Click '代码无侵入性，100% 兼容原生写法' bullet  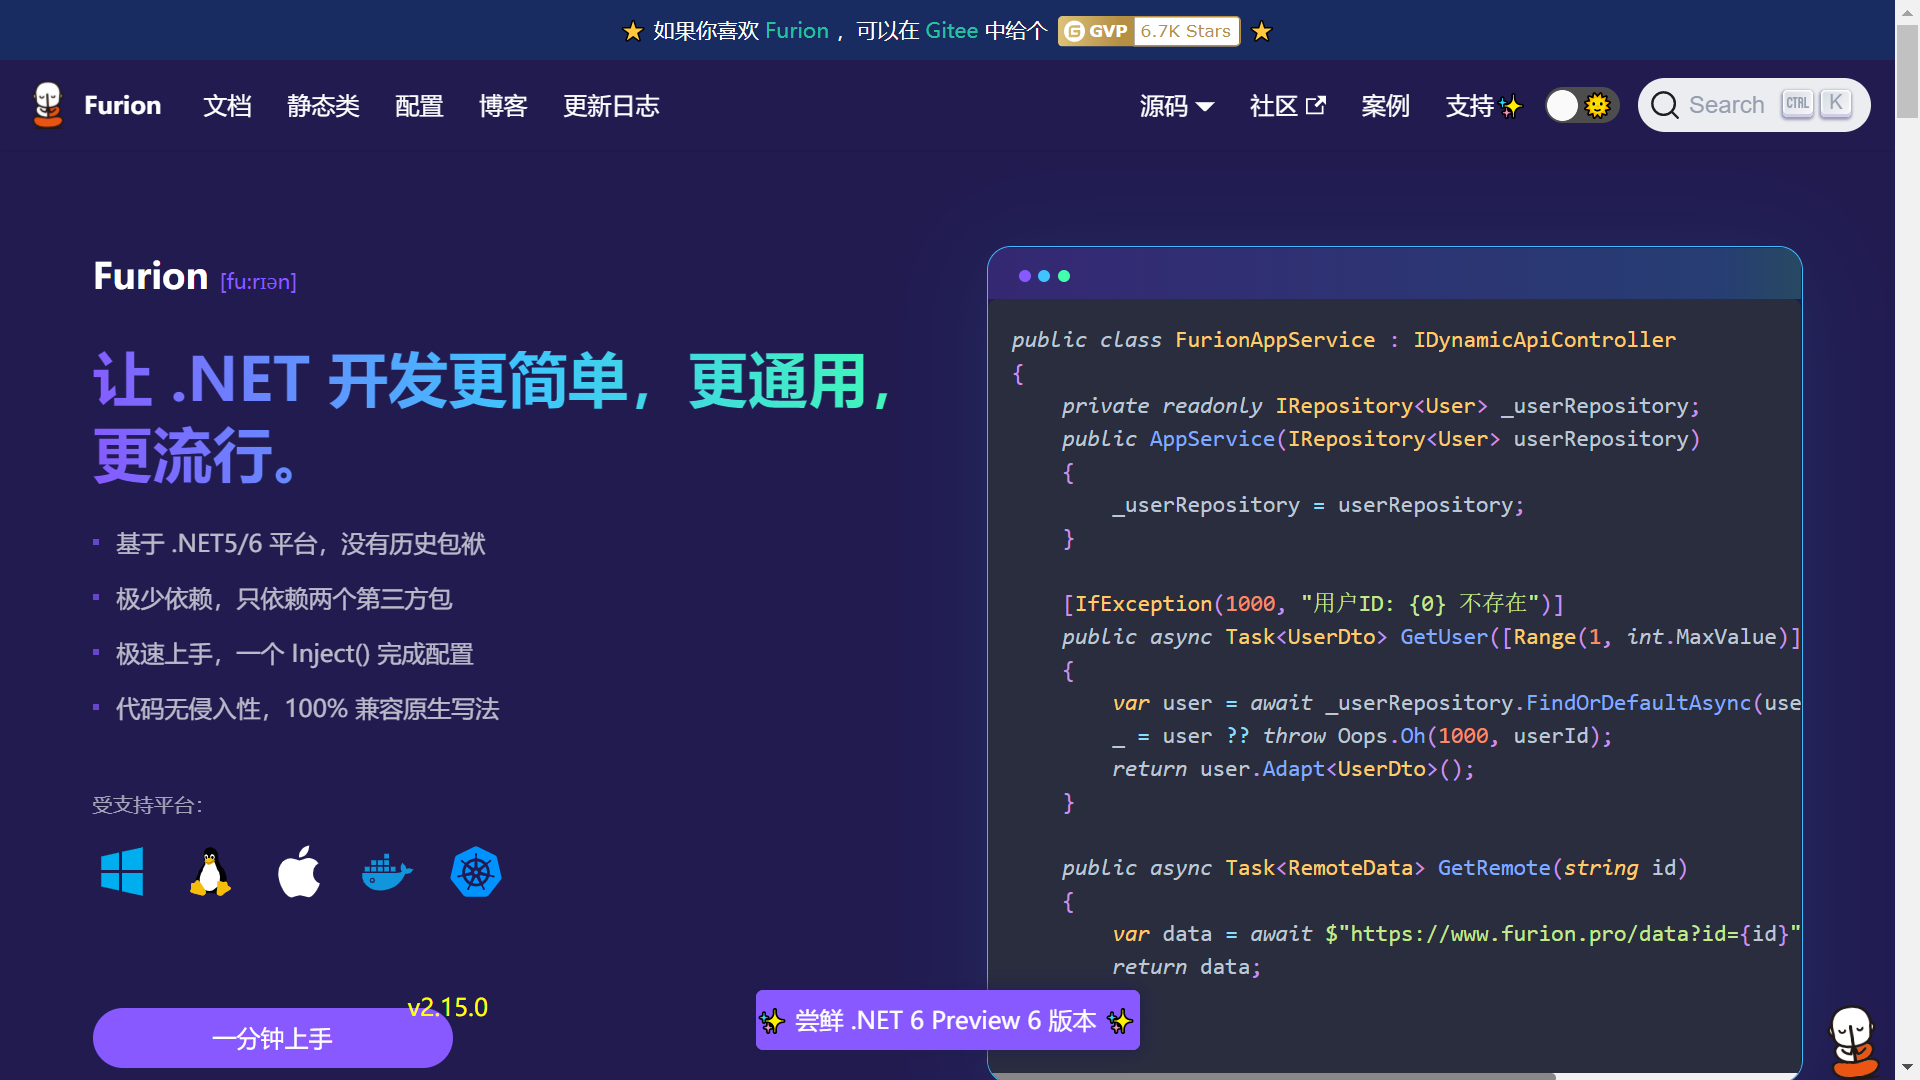click(307, 709)
